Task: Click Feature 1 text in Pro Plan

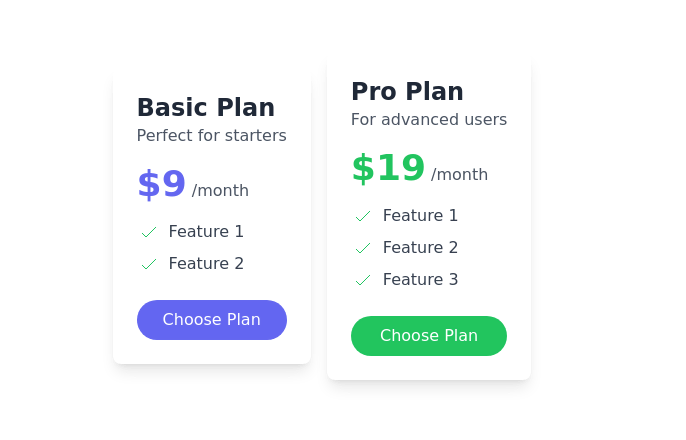Action: coord(420,216)
